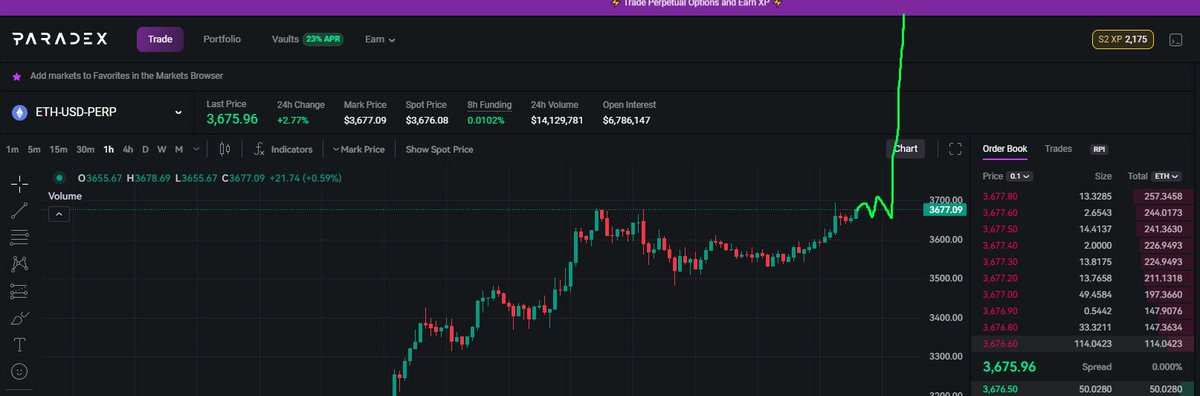
Task: Switch to daily D timeframe
Action: 145,149
